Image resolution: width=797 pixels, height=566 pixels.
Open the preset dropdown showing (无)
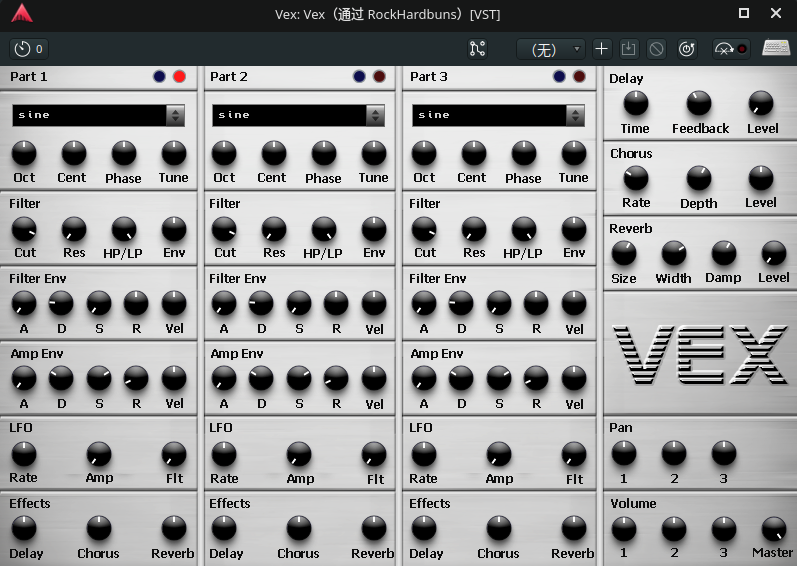pos(550,49)
